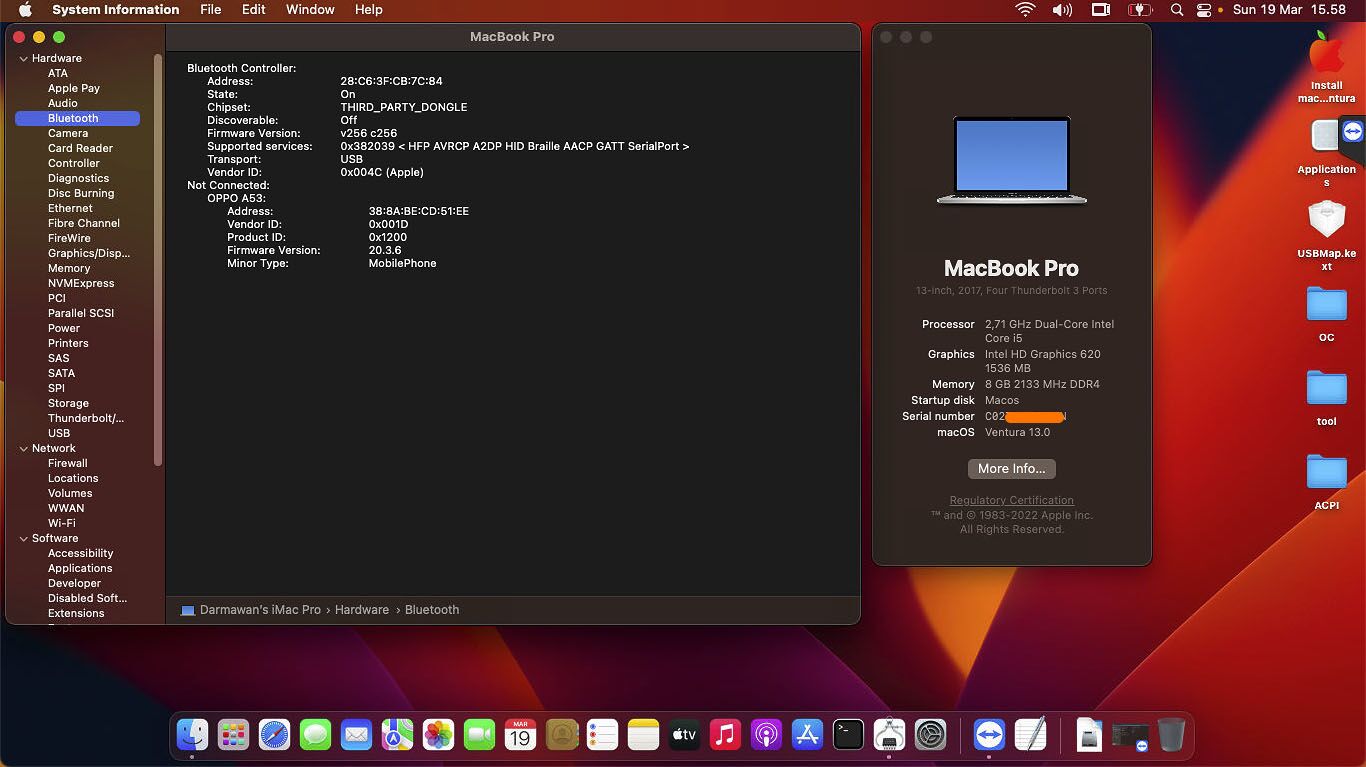1366x767 pixels.
Task: Click the sidebar vertical scrollbar
Action: [157, 260]
